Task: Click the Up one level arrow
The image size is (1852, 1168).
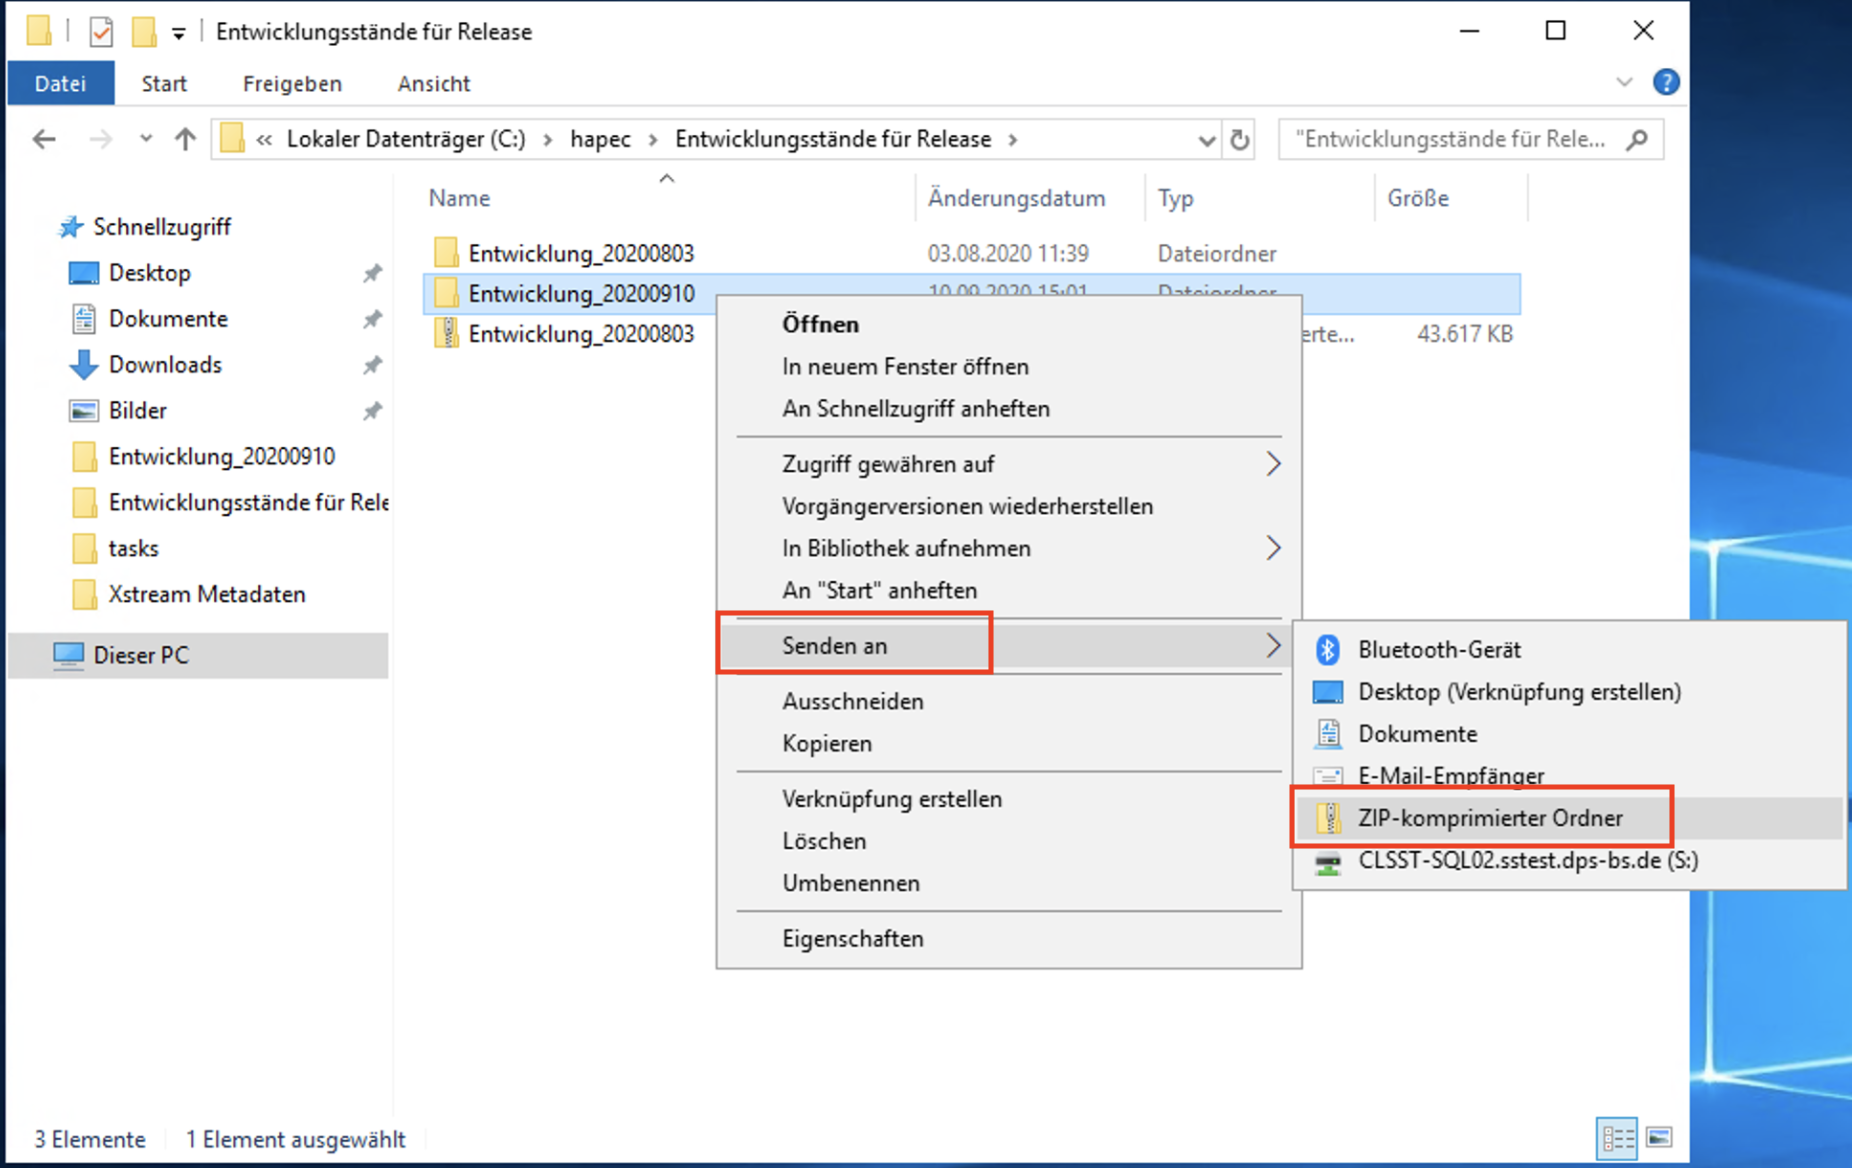Action: click(185, 139)
